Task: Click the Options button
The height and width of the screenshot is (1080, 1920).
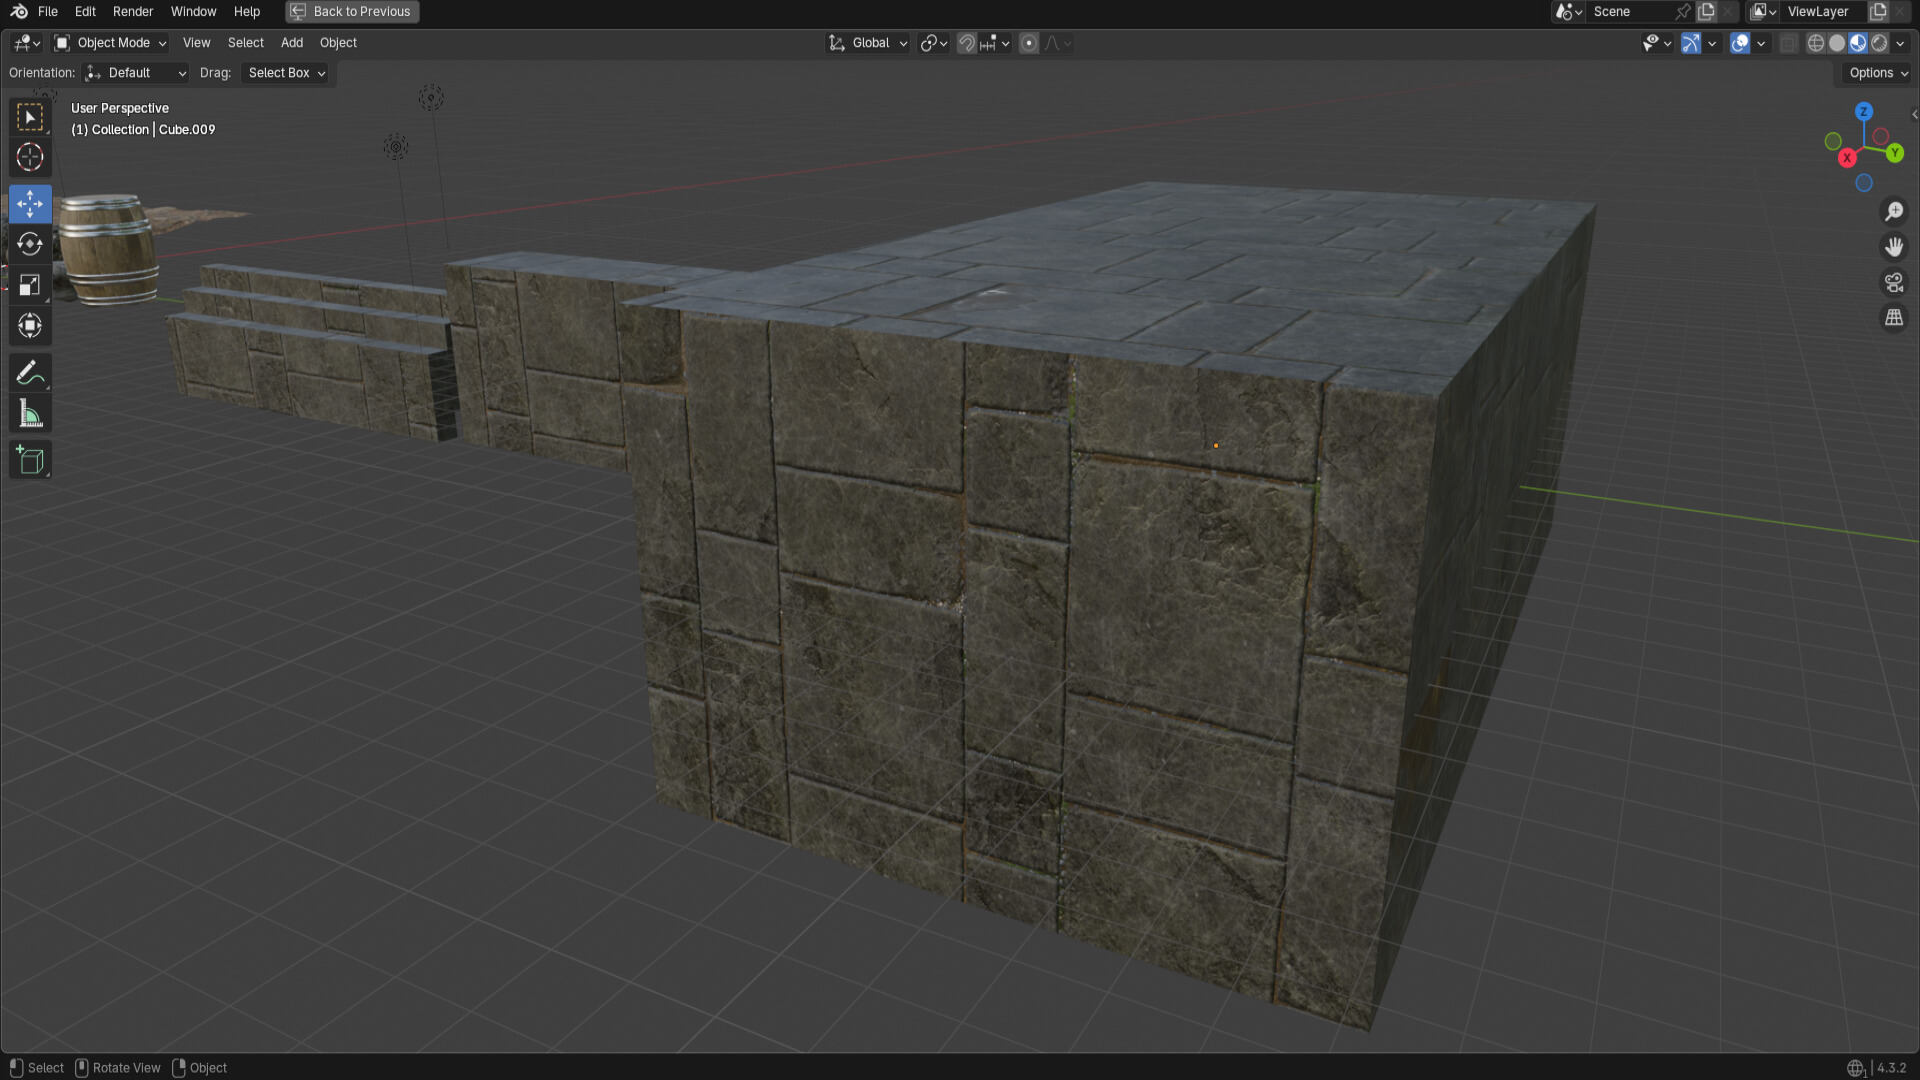Action: (1878, 73)
